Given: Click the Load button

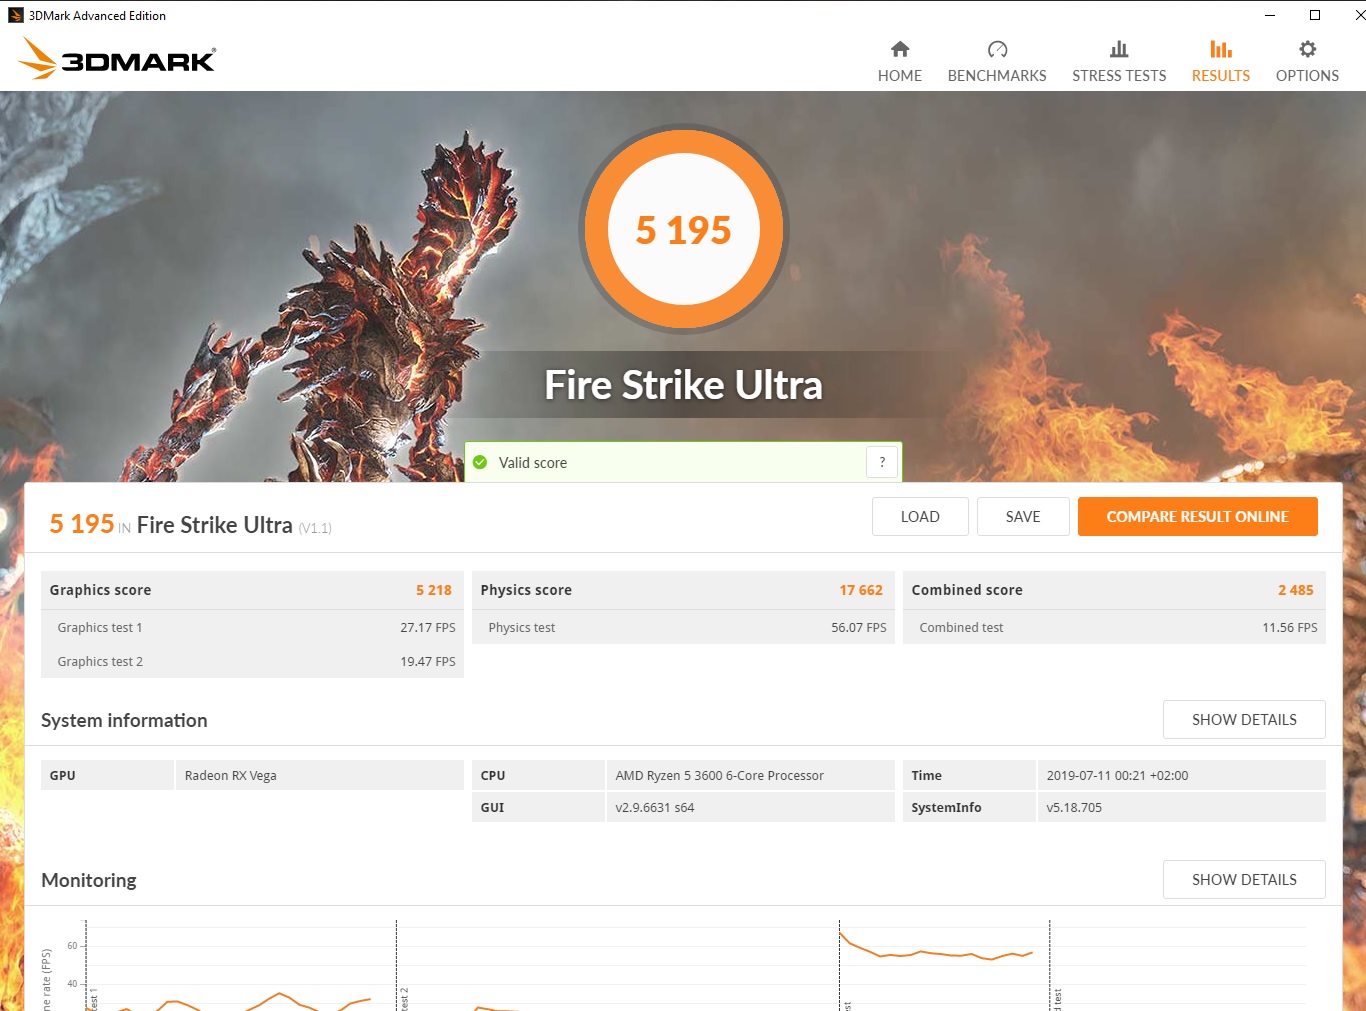Looking at the screenshot, I should pos(920,517).
